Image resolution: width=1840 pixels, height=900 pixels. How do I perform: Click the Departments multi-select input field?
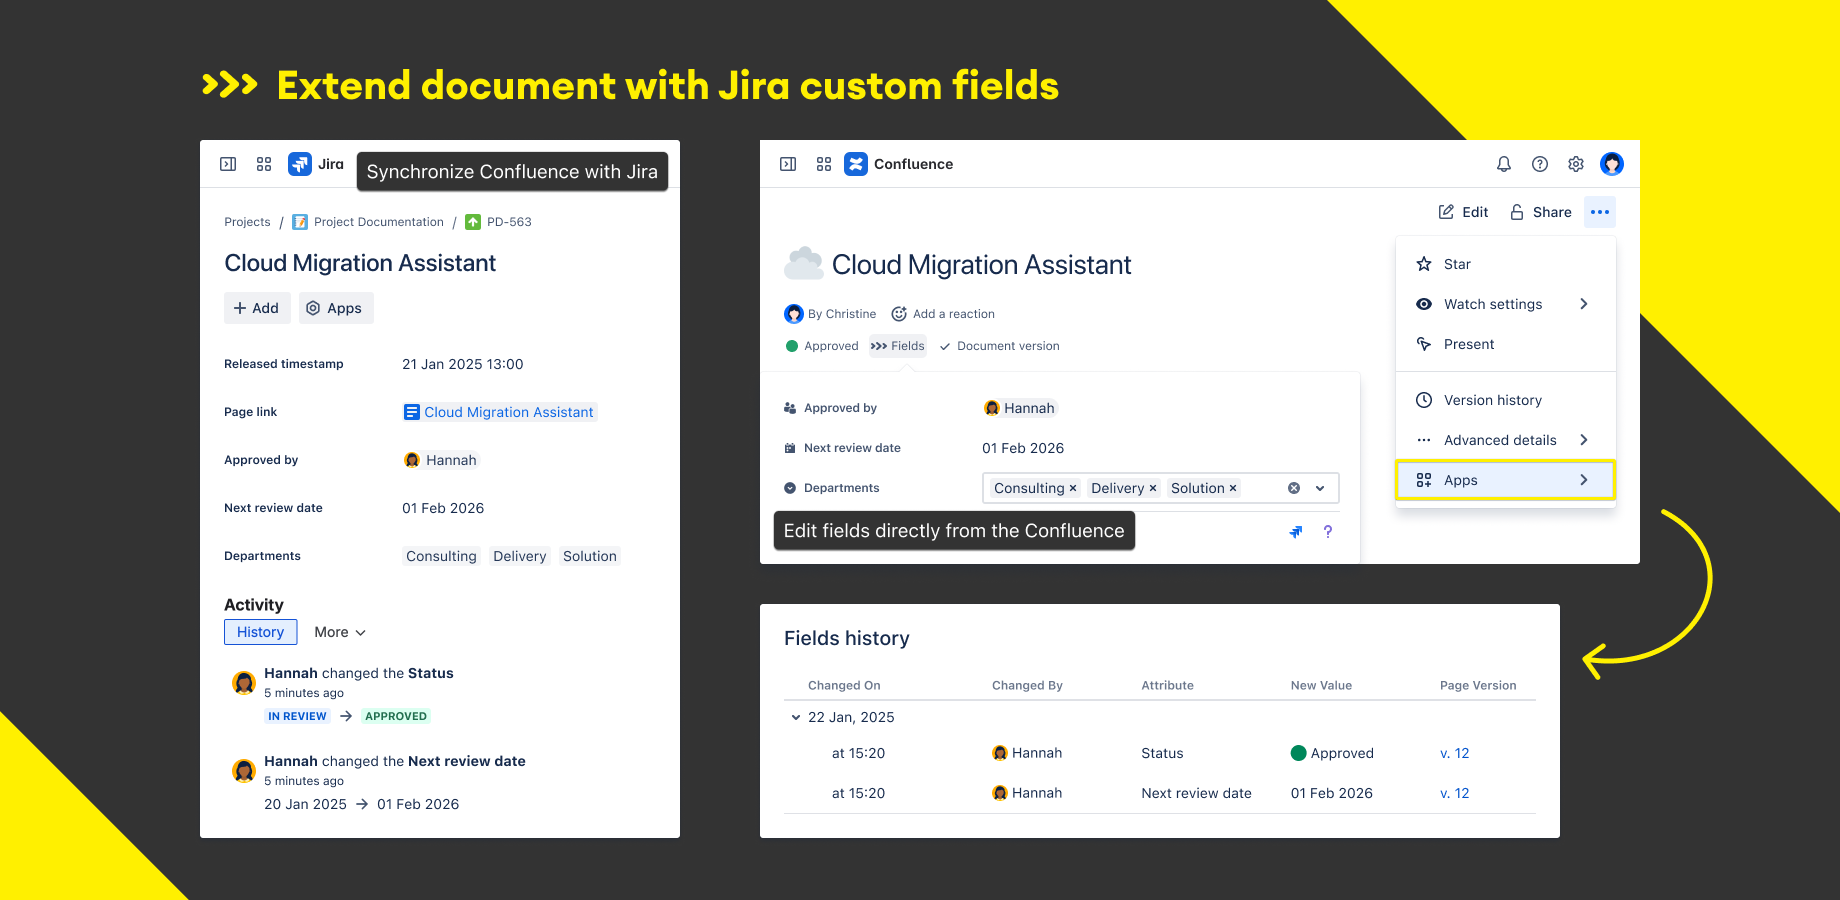pos(1160,488)
